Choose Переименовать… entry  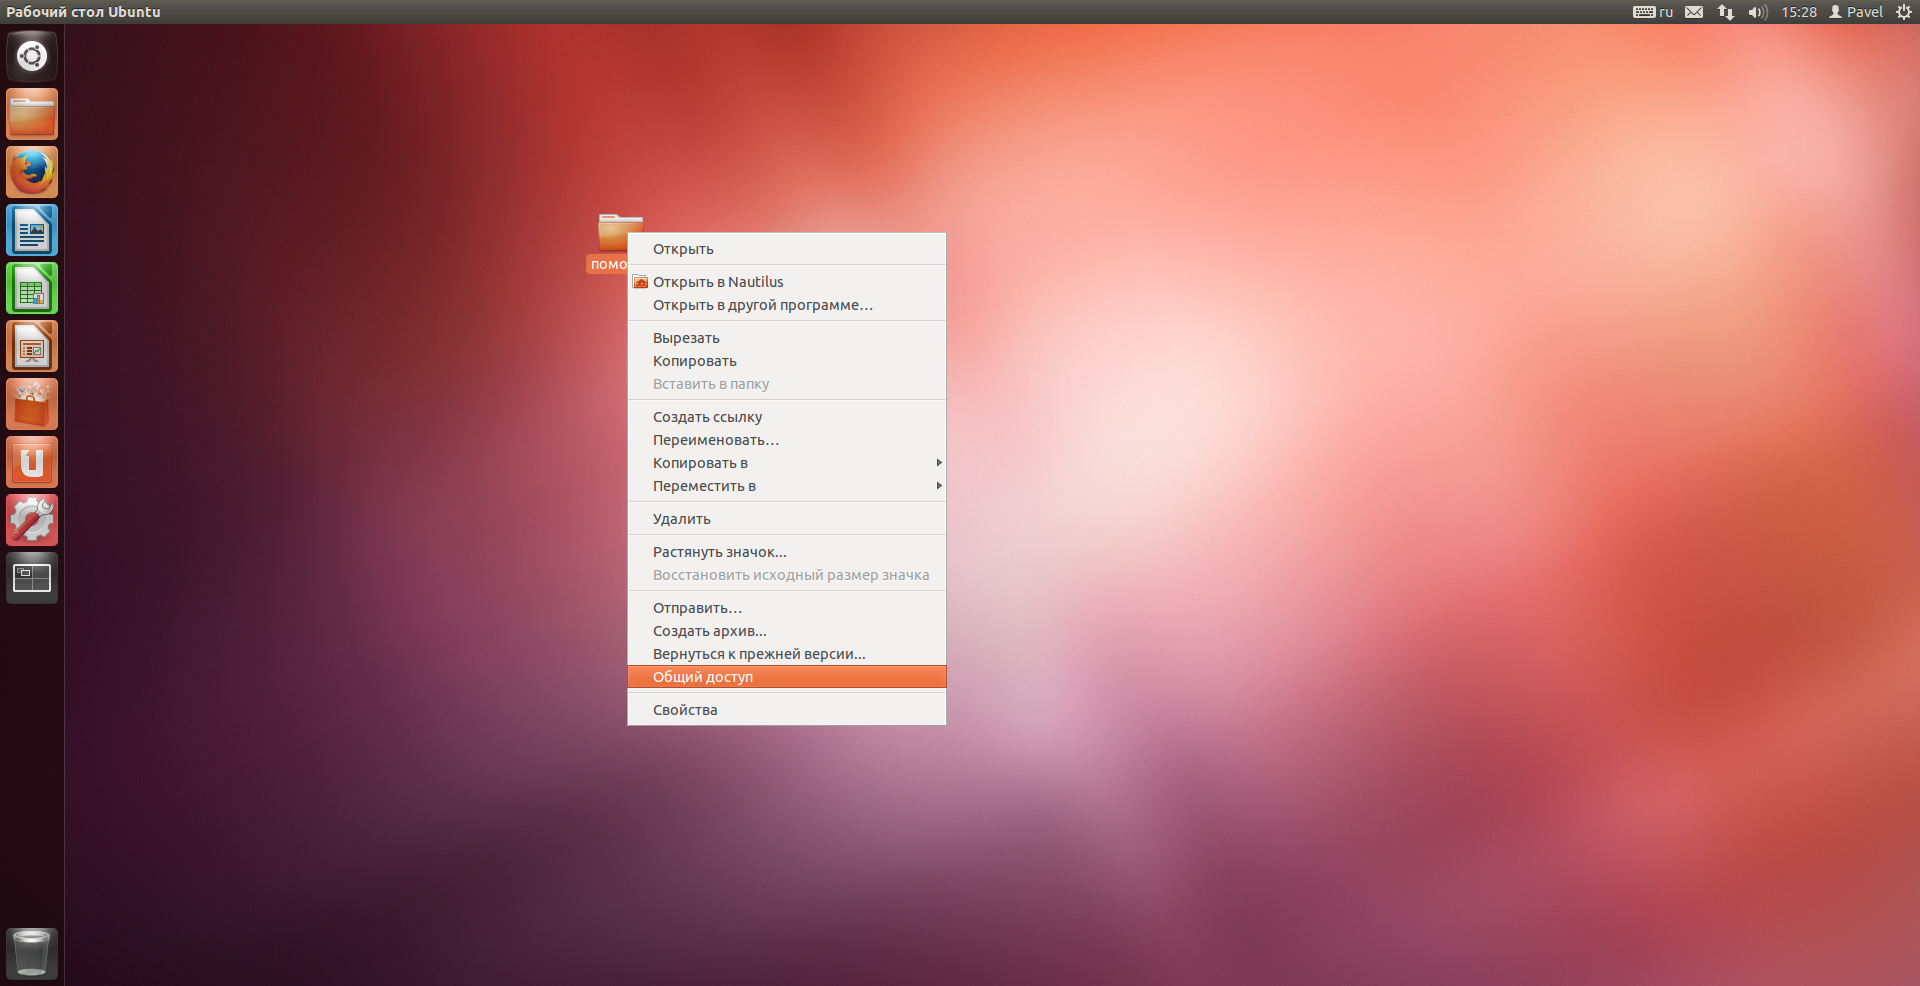(787, 440)
